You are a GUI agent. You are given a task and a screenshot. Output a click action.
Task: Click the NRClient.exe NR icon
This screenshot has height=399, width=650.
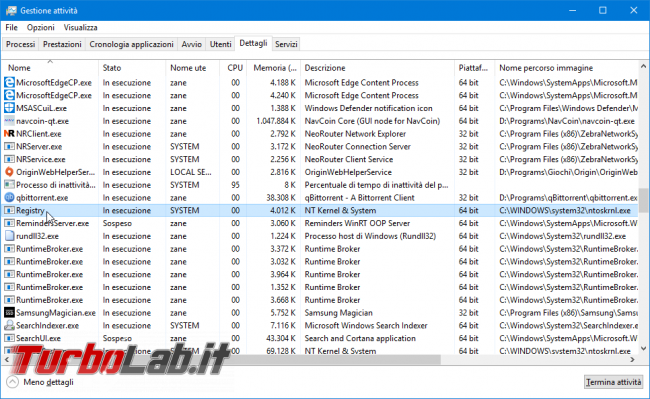[x=9, y=134]
